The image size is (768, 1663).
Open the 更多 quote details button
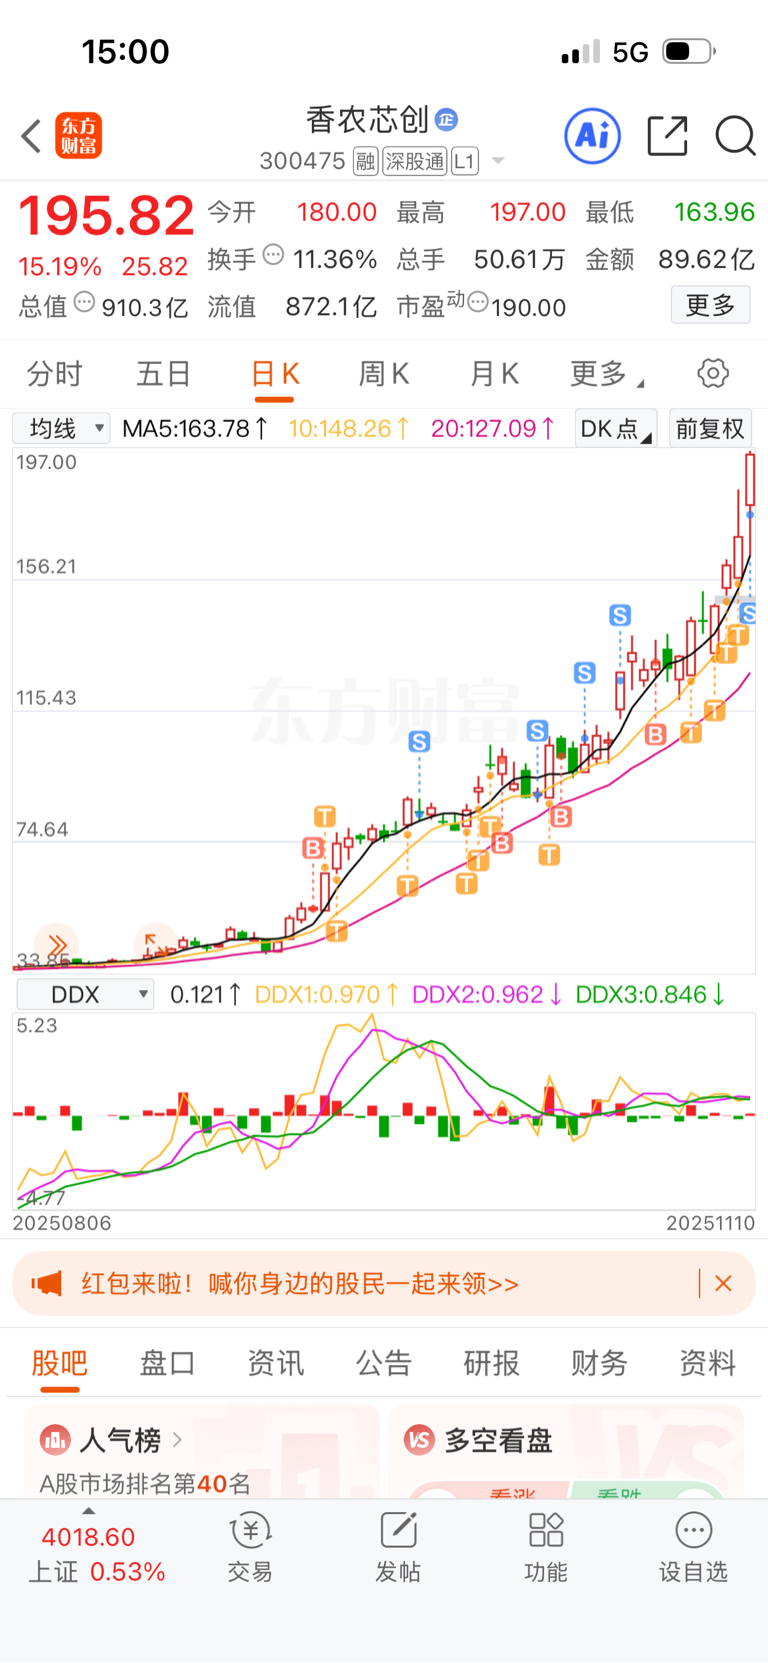[710, 305]
